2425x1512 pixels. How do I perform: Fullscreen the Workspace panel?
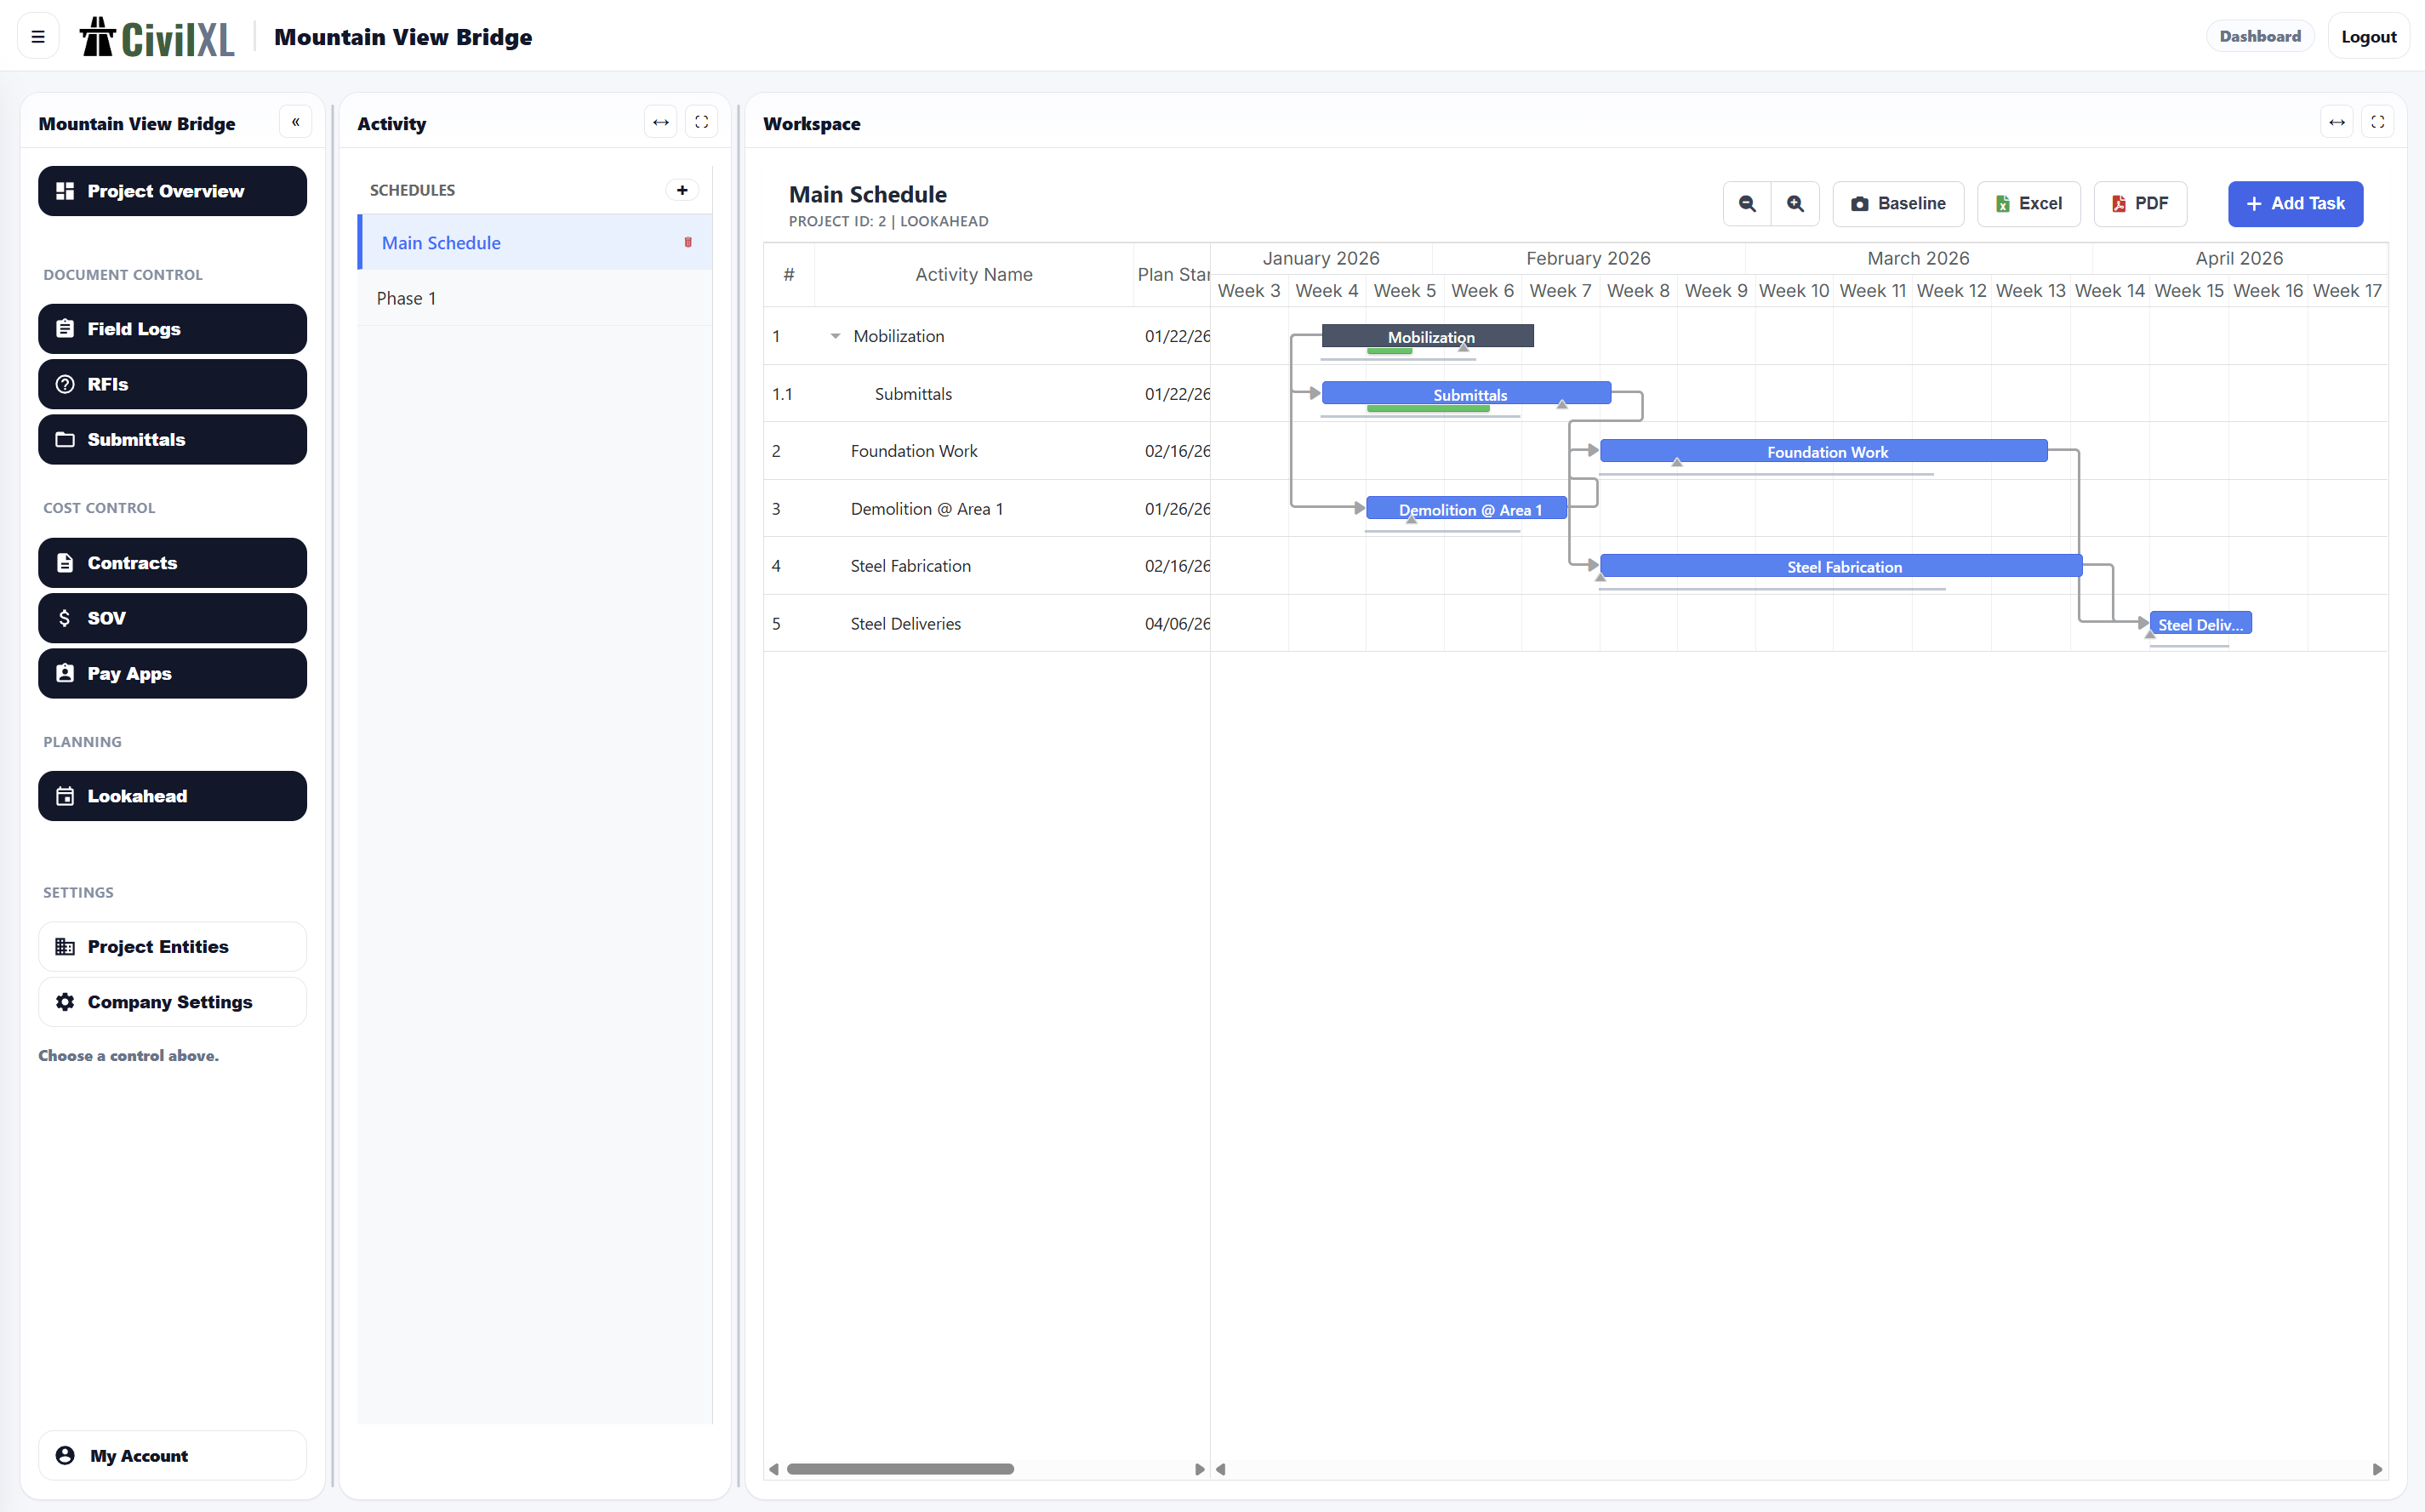pyautogui.click(x=2377, y=122)
